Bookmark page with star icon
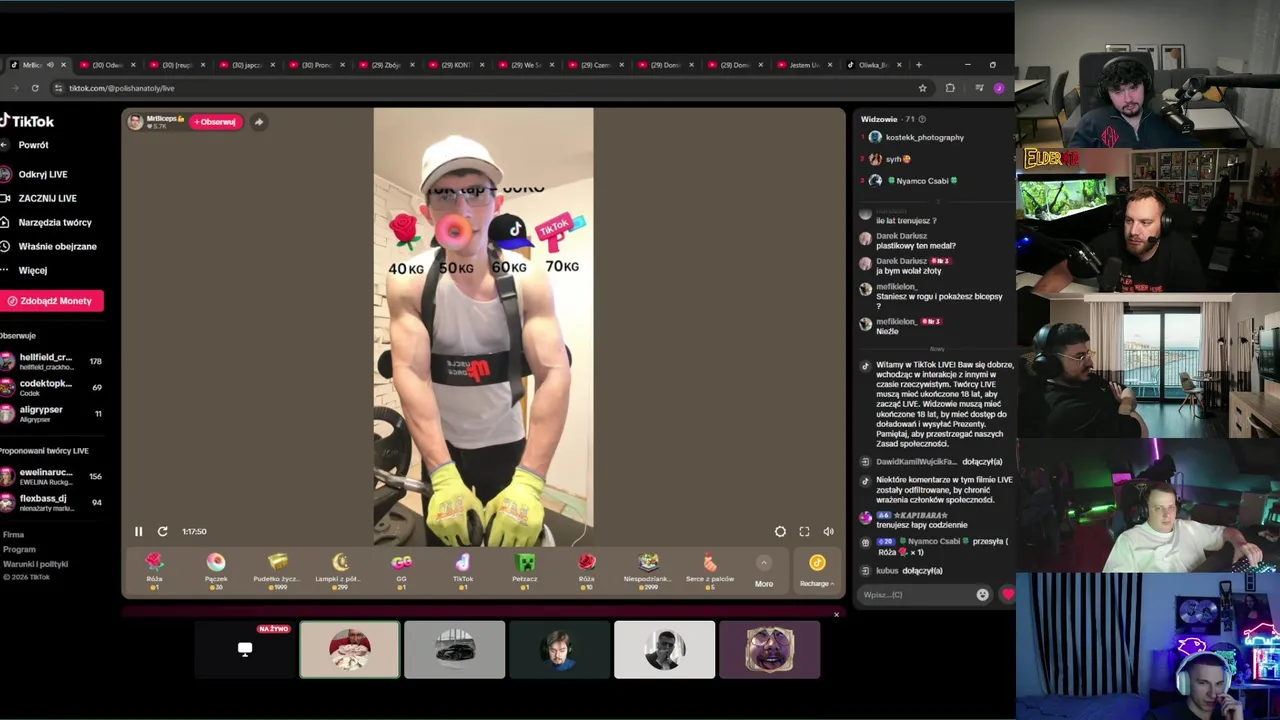Screen dimensions: 1280x720 coord(922,88)
